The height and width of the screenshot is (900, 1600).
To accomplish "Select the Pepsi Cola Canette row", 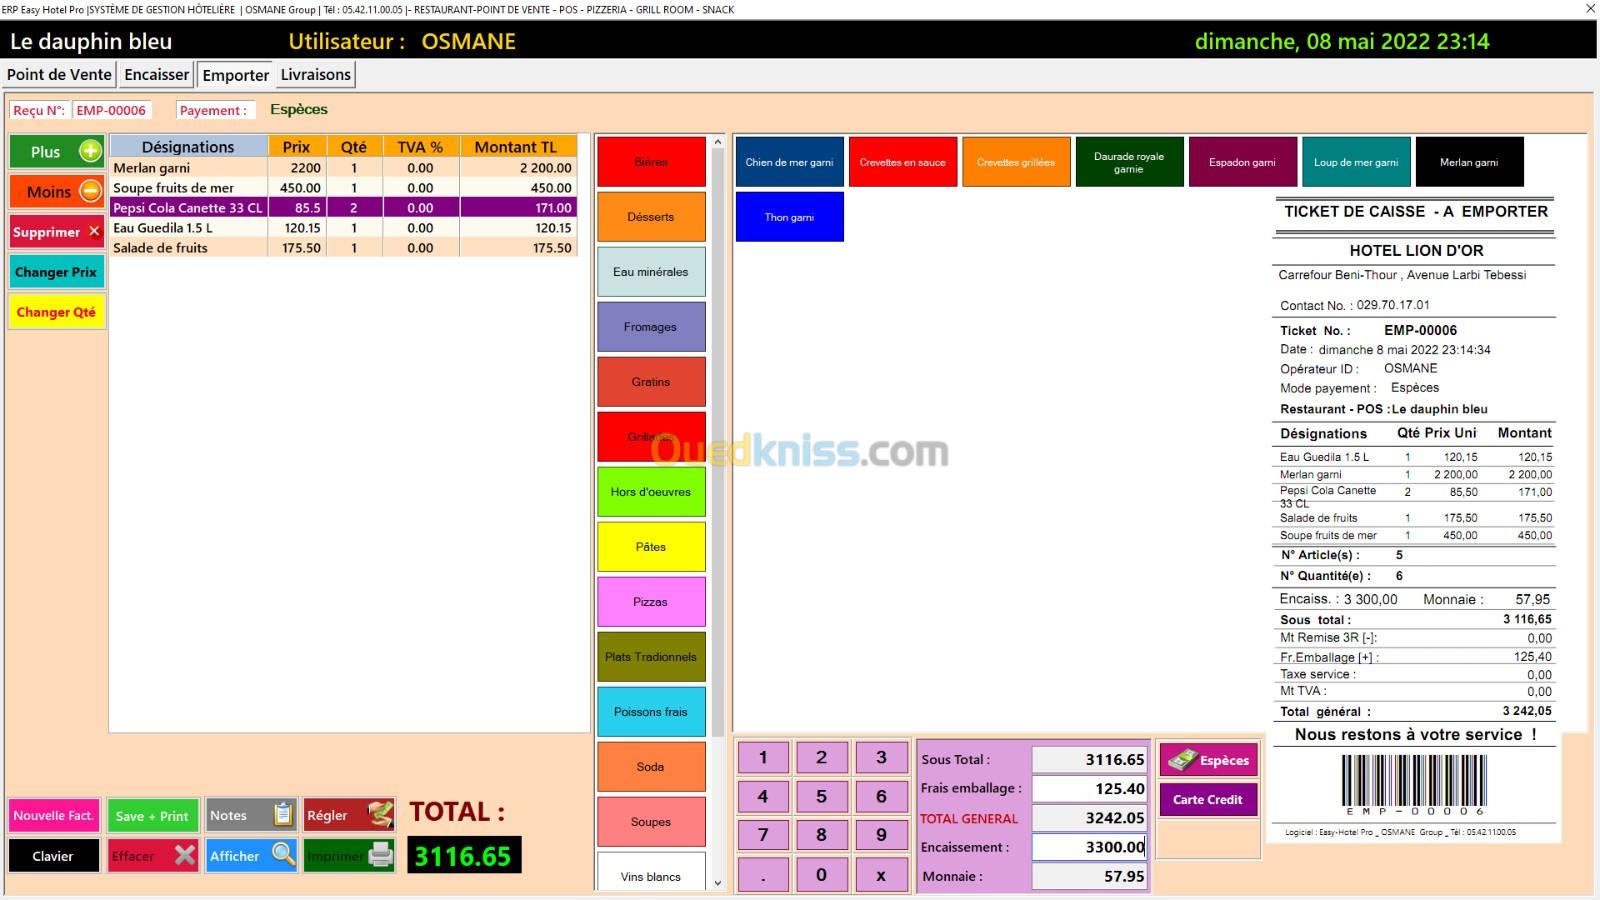I will [188, 208].
